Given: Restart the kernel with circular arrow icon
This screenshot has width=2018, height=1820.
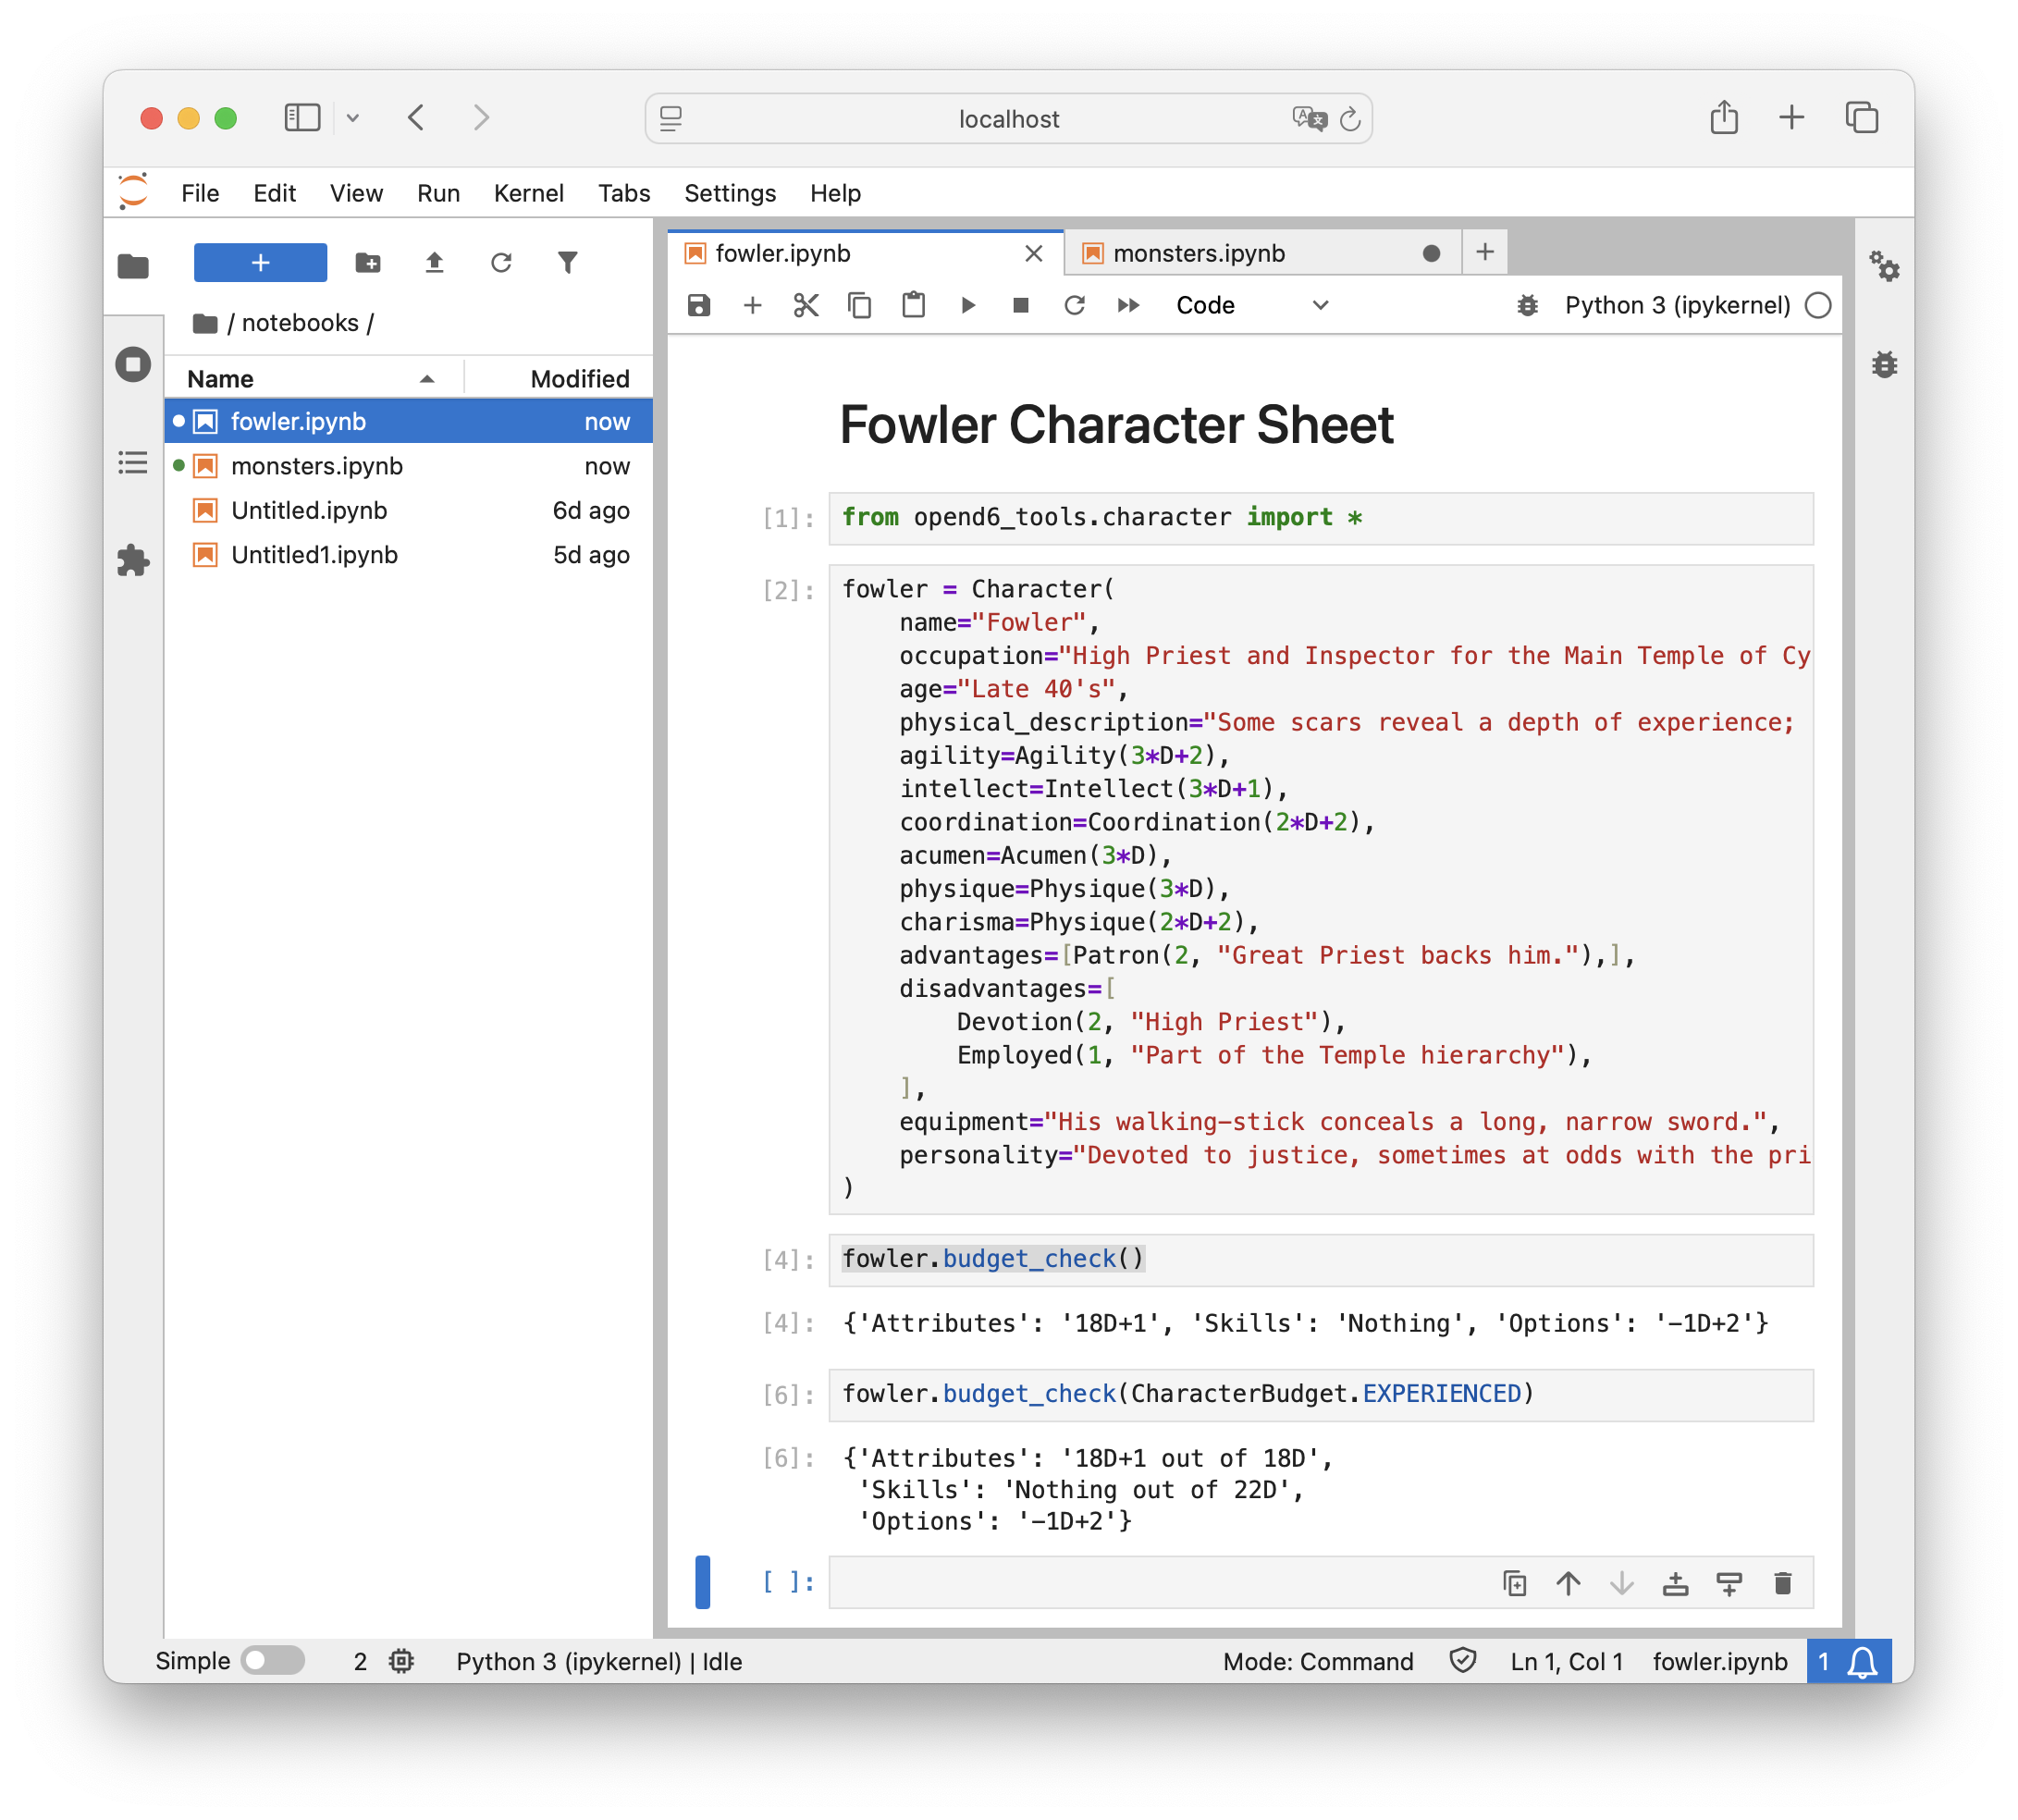Looking at the screenshot, I should pos(1074,305).
